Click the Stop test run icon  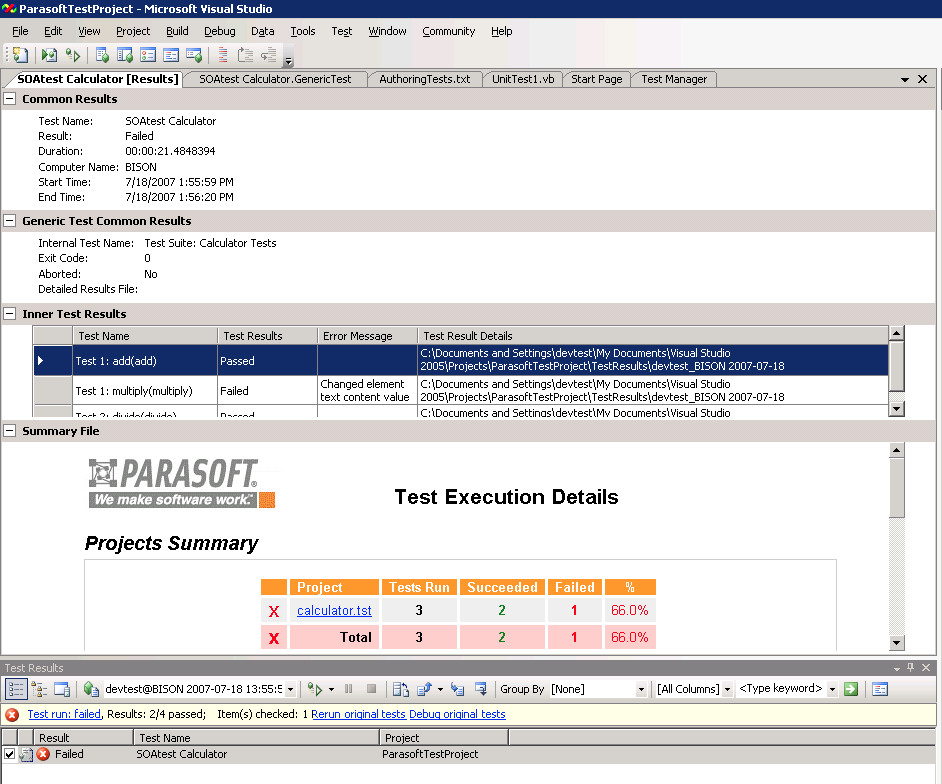371,689
